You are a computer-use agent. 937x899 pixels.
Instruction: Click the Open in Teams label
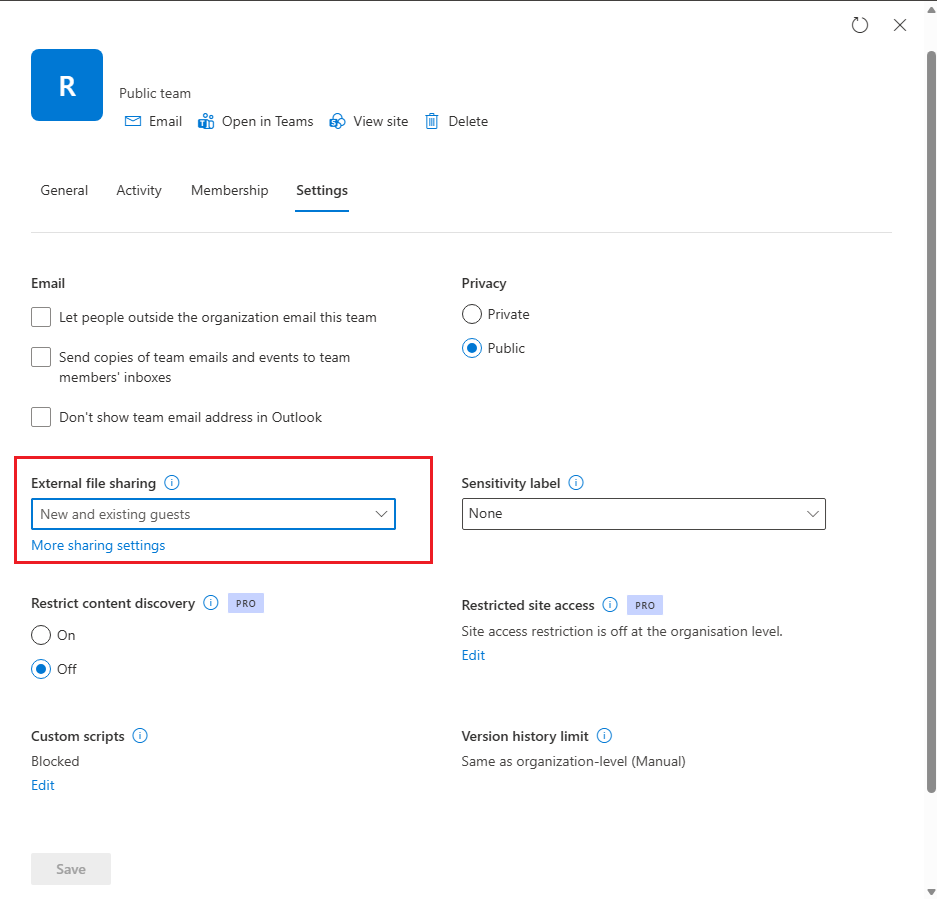pyautogui.click(x=268, y=121)
